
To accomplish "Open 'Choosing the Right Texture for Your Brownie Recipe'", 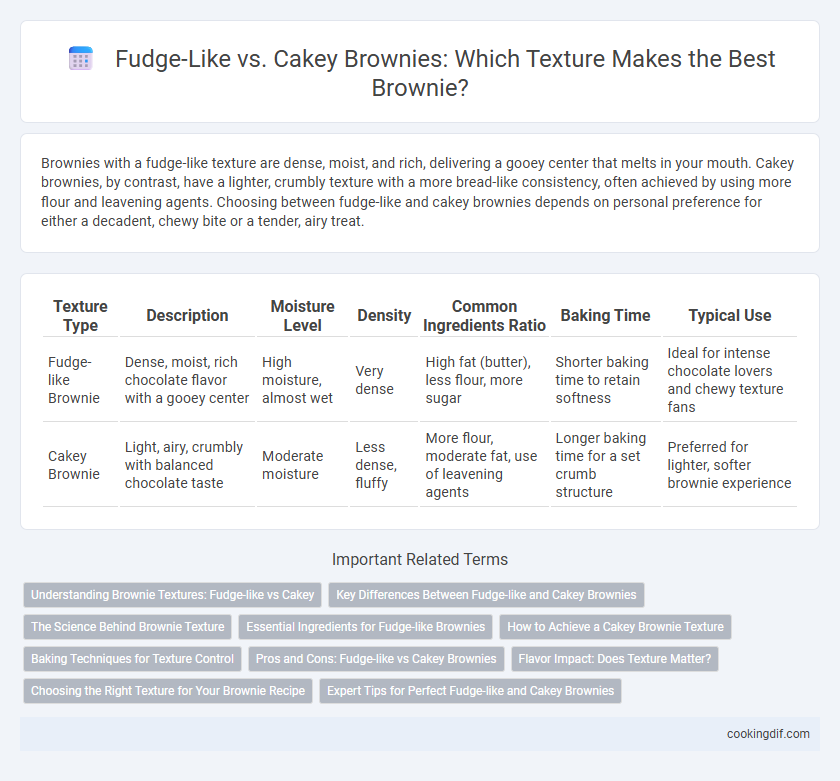I will 168,691.
